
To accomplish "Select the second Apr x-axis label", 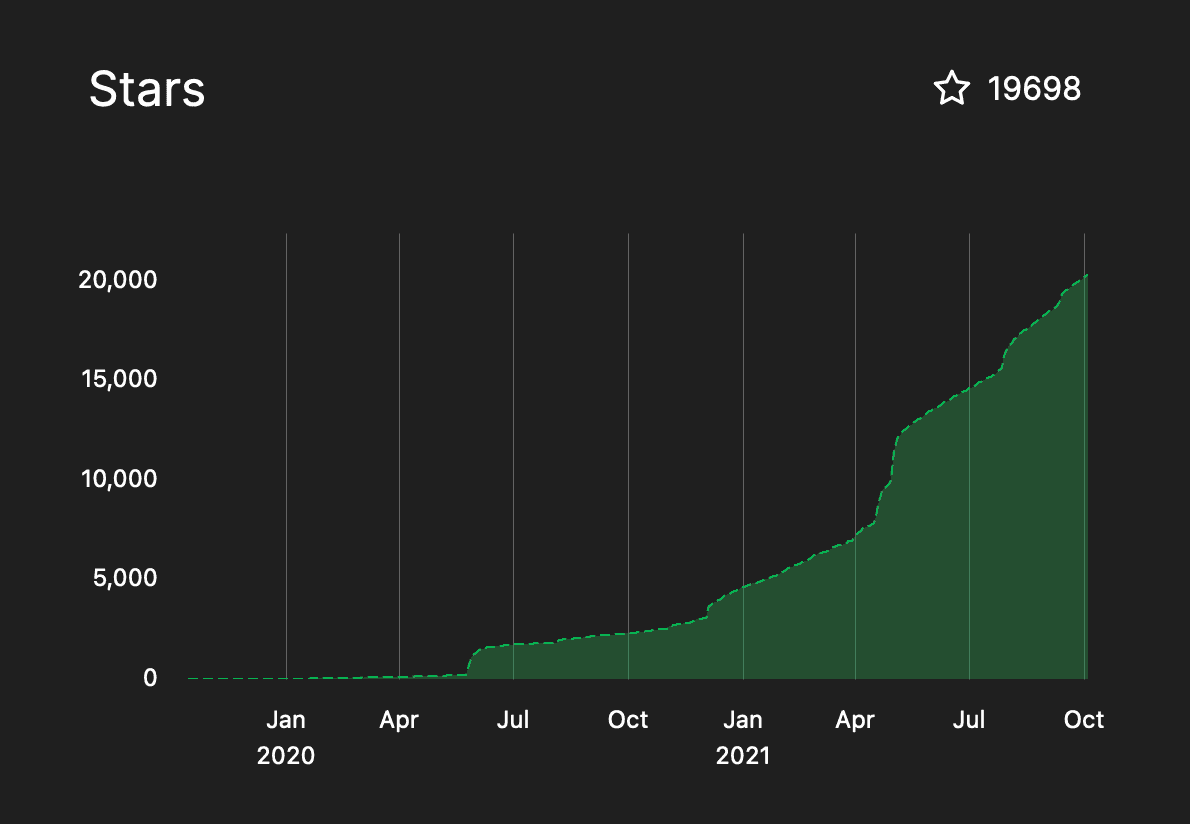I will [x=856, y=720].
